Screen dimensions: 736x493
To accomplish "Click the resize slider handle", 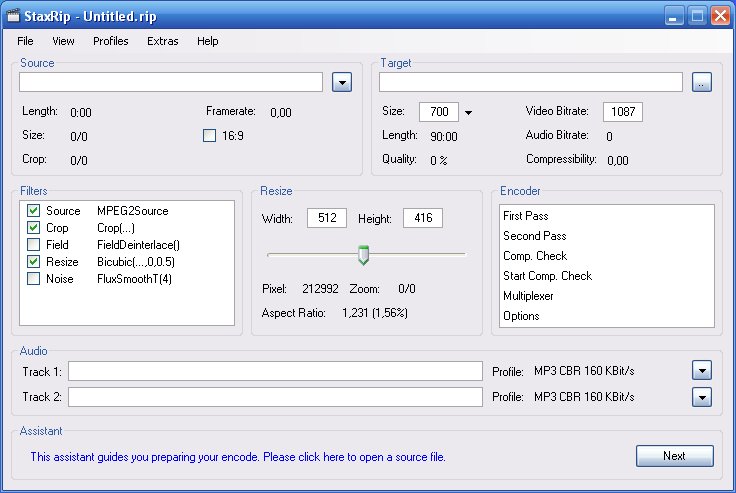I will click(x=364, y=255).
